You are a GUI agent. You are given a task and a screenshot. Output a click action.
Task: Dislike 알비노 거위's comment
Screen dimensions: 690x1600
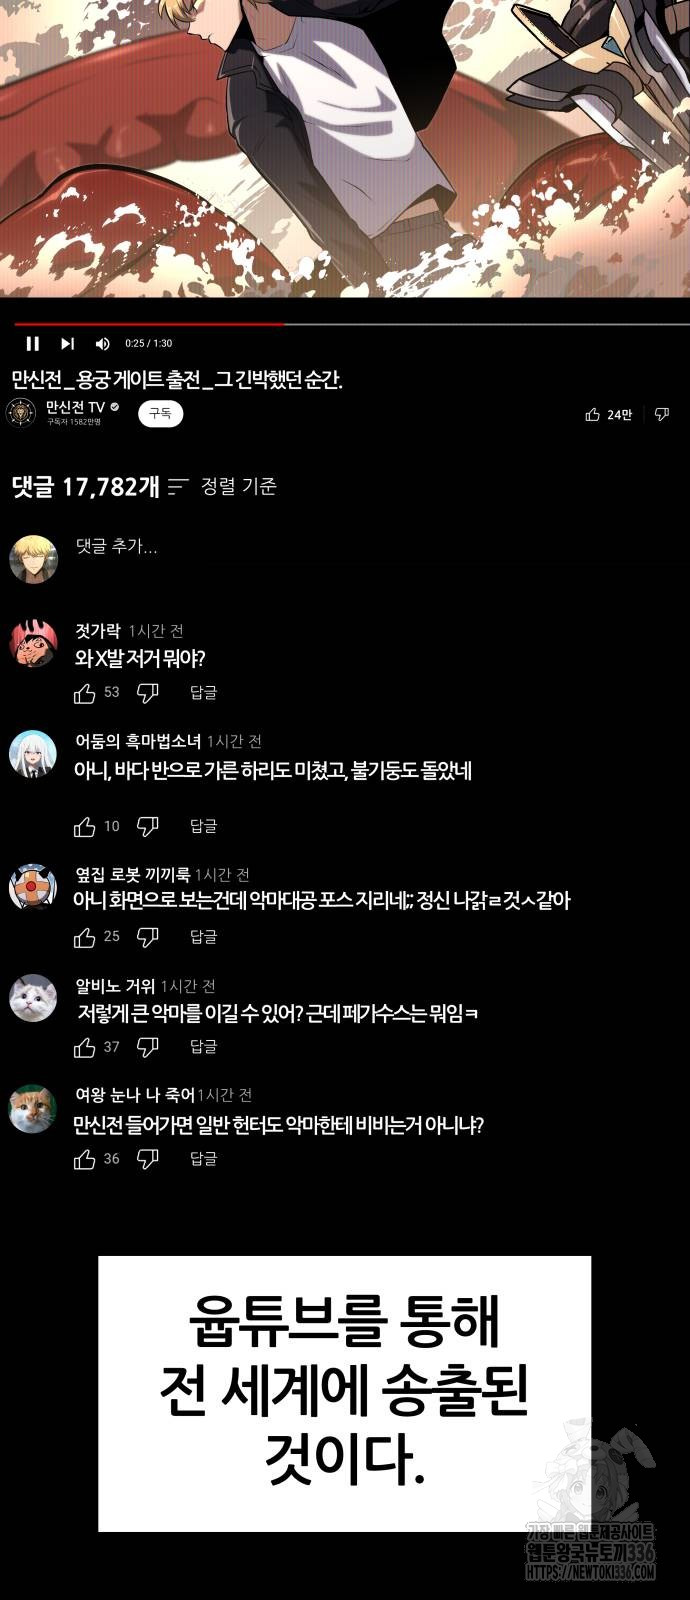coord(147,1047)
